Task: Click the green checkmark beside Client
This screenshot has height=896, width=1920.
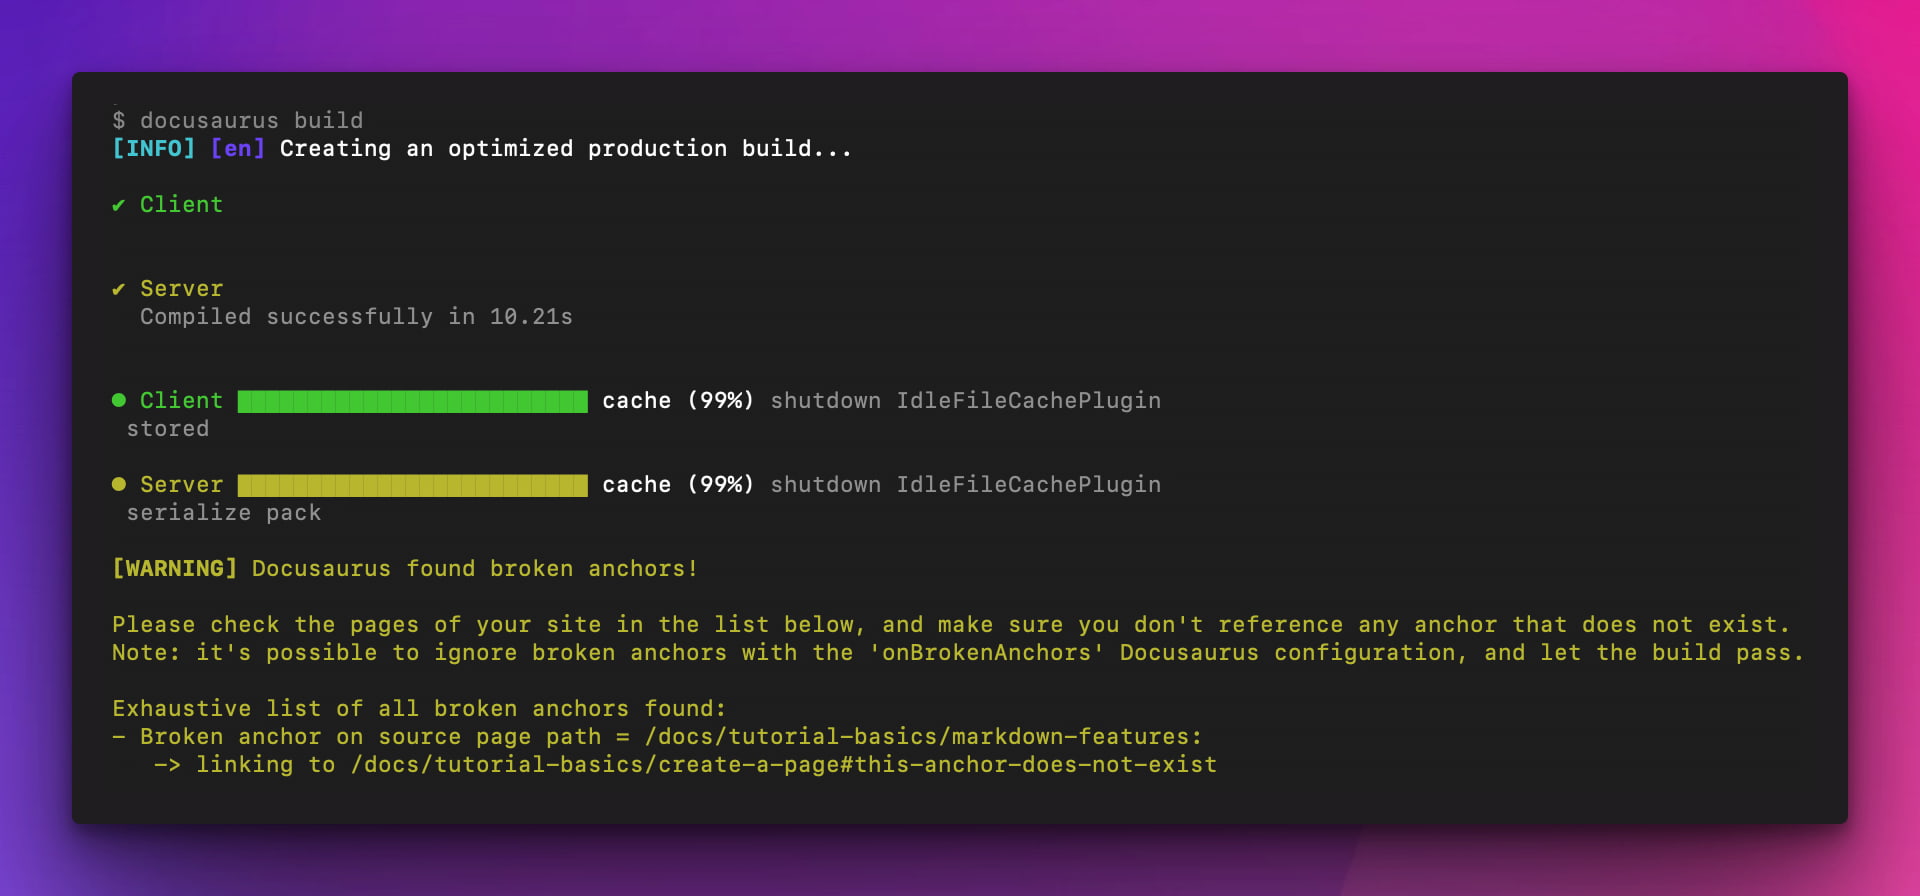Action: tap(119, 205)
